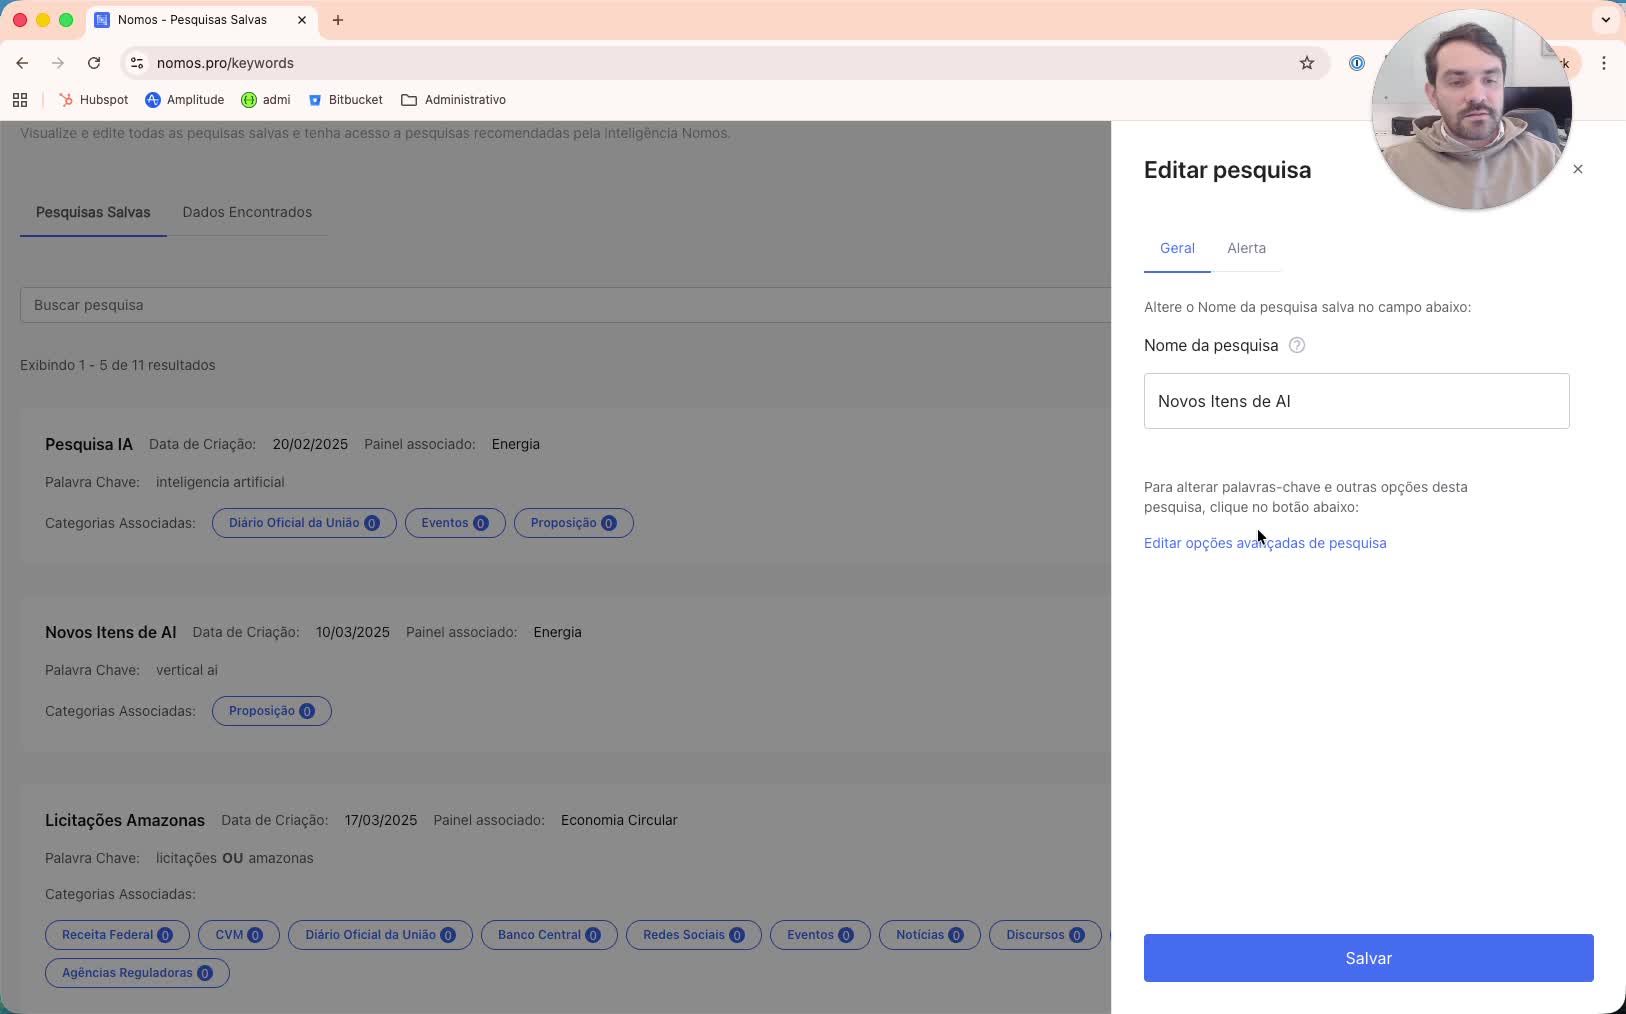
Task: Click the Redes Sociais category tag
Action: coord(694,935)
